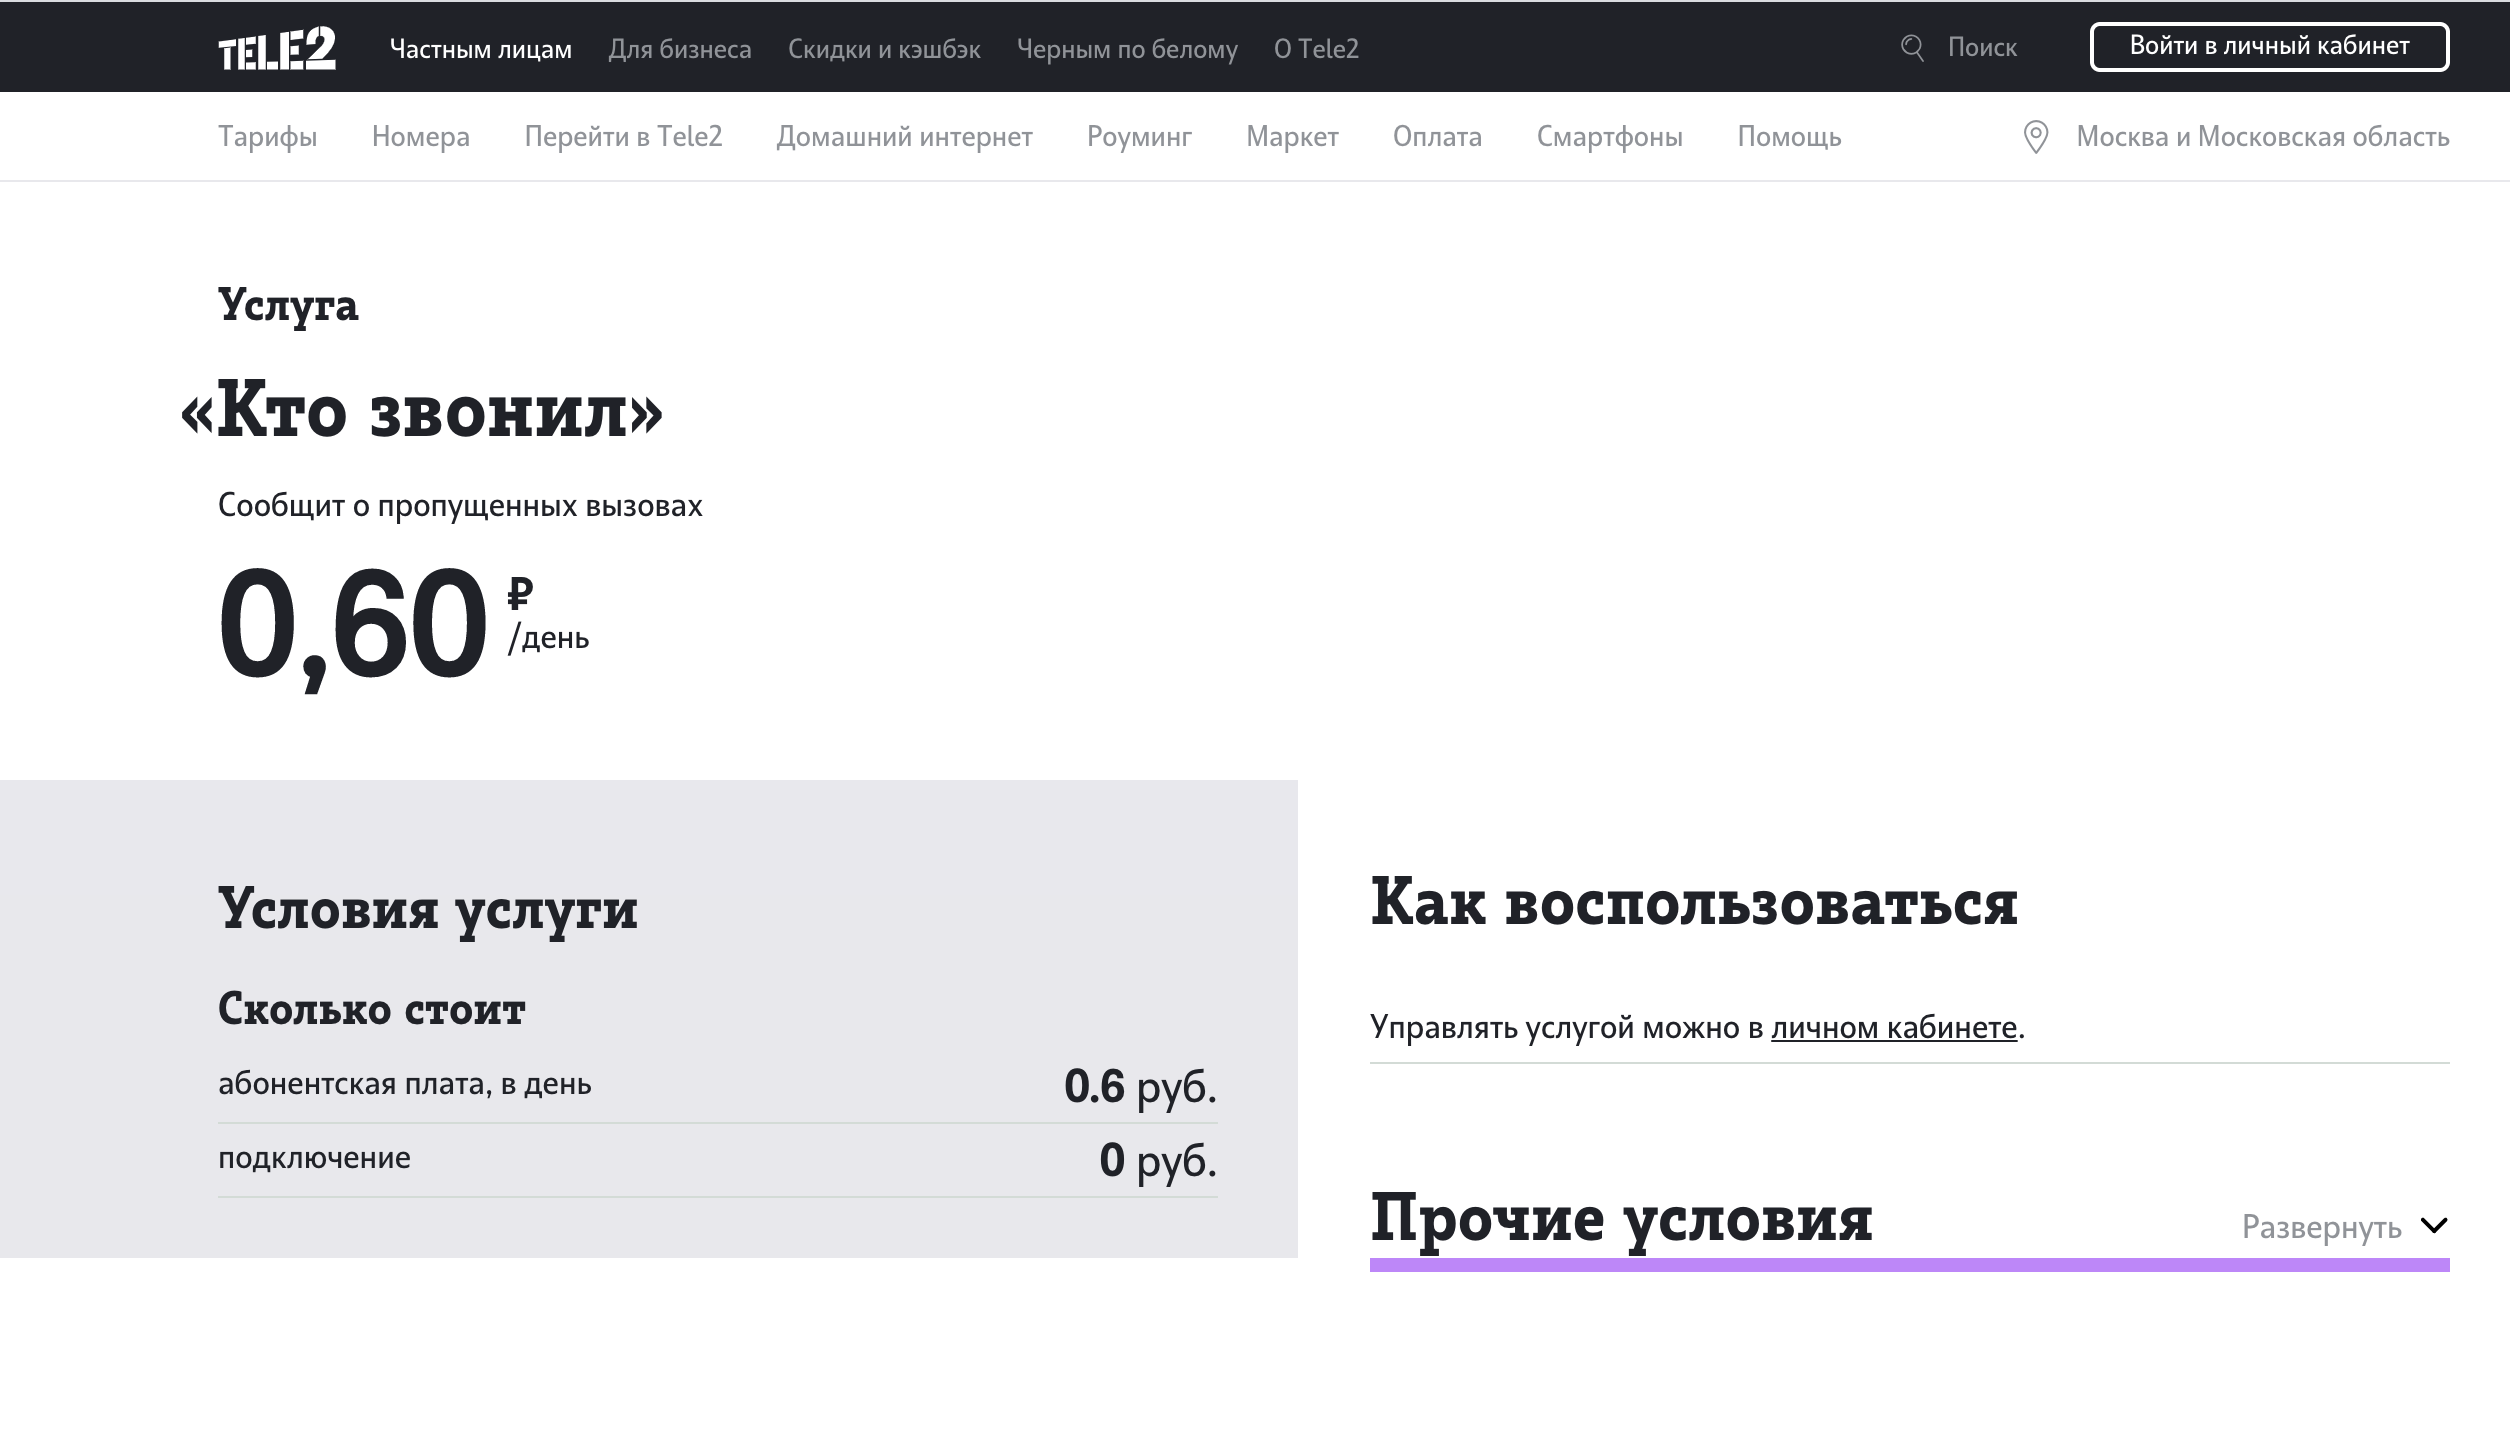
Task: Click the location pin icon
Action: pos(2035,137)
